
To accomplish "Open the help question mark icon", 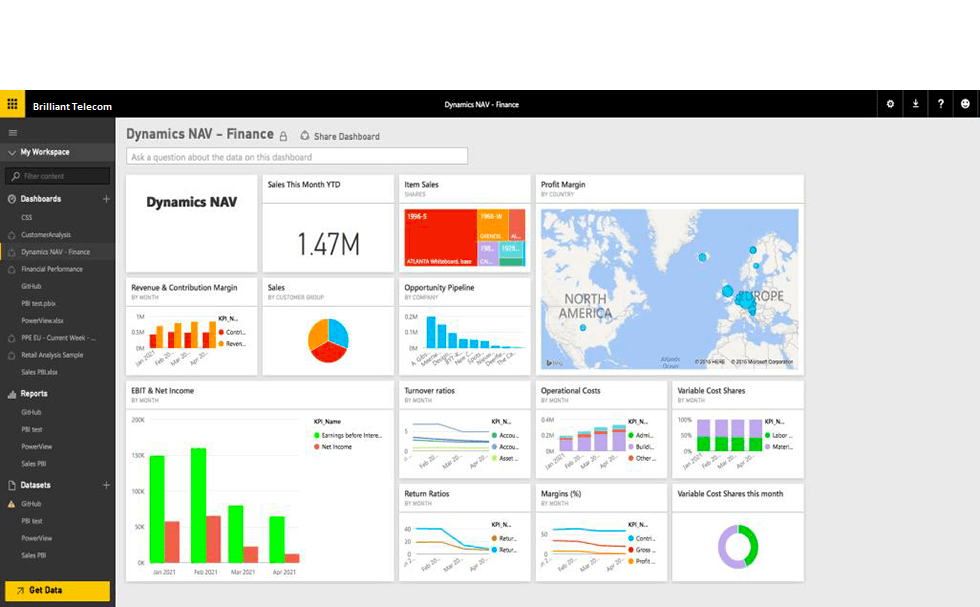I will 940,104.
